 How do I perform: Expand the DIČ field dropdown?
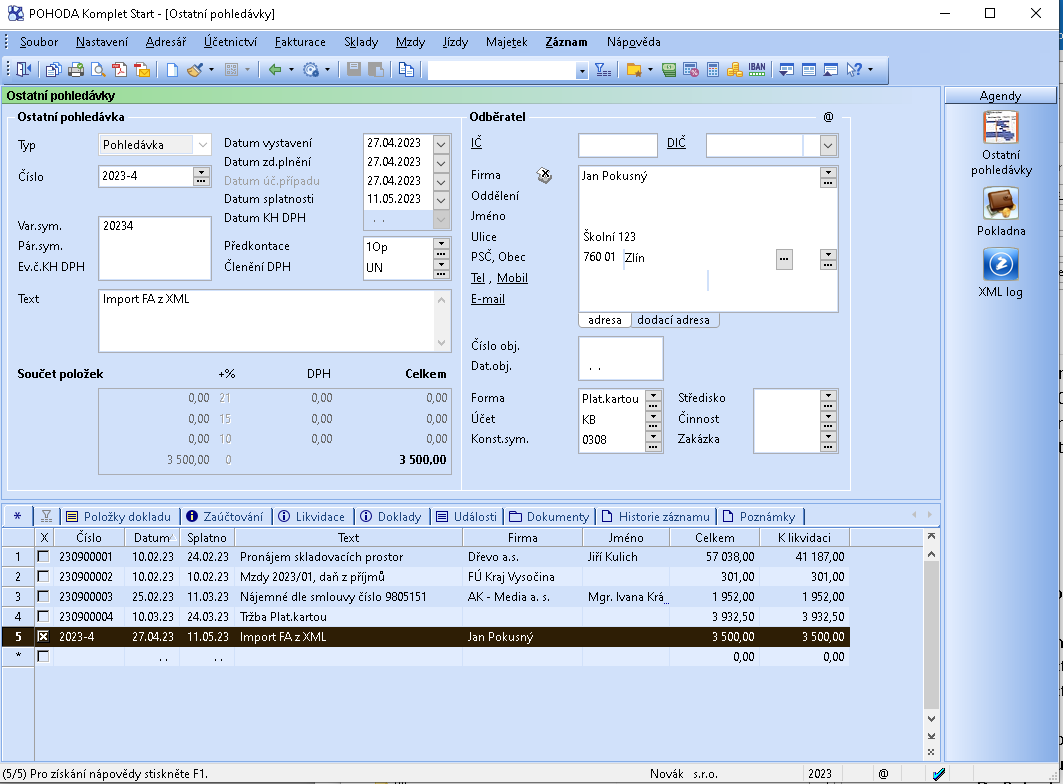(x=828, y=145)
